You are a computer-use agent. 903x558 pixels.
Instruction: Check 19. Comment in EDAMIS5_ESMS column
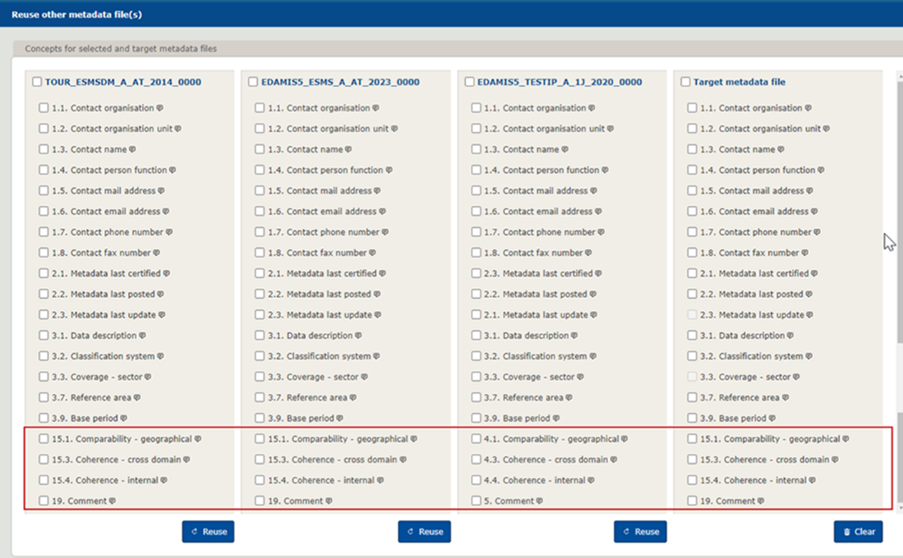[x=260, y=501]
